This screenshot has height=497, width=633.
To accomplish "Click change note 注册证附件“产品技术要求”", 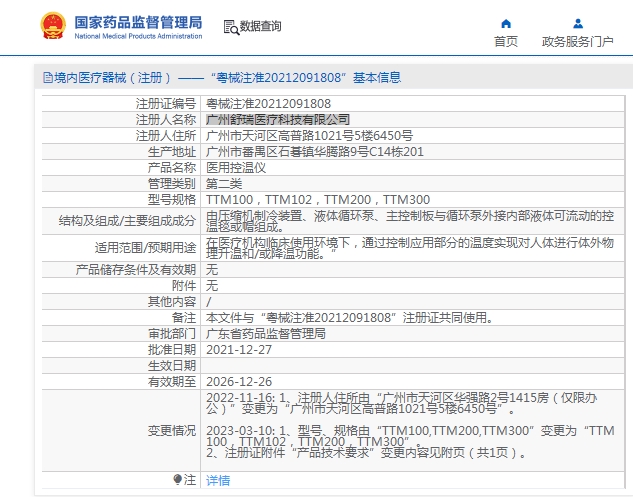I will [367, 453].
